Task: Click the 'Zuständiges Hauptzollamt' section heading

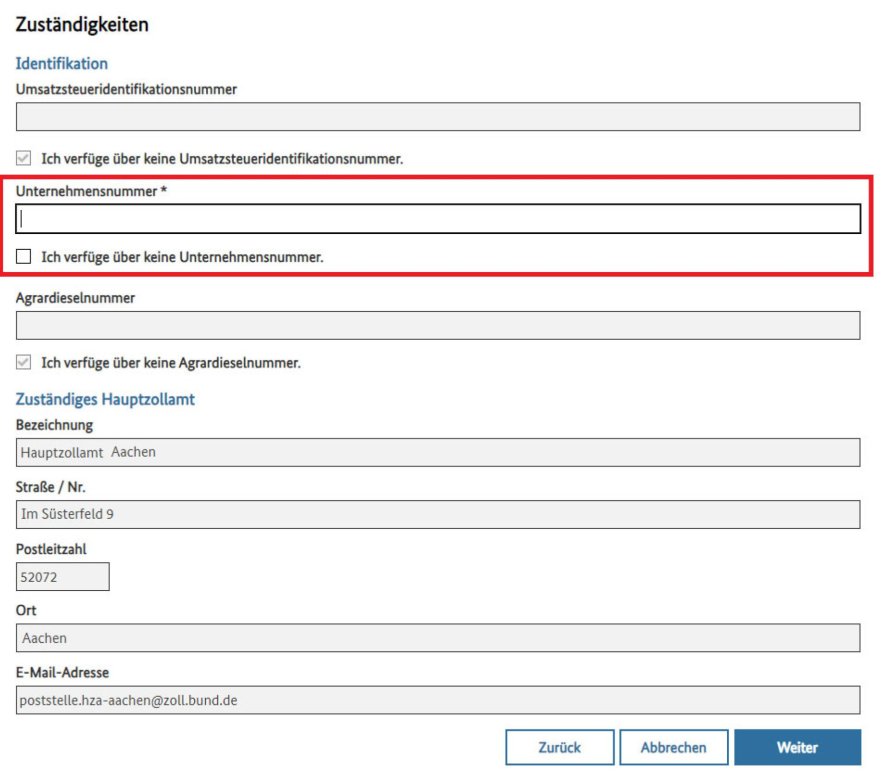Action: (x=105, y=399)
